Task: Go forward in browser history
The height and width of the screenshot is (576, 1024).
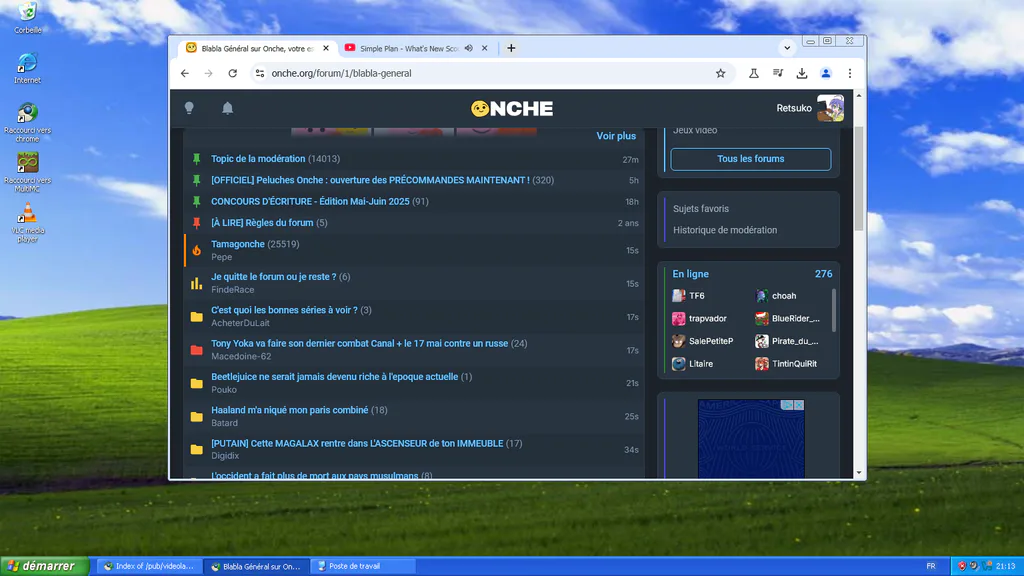Action: (208, 73)
